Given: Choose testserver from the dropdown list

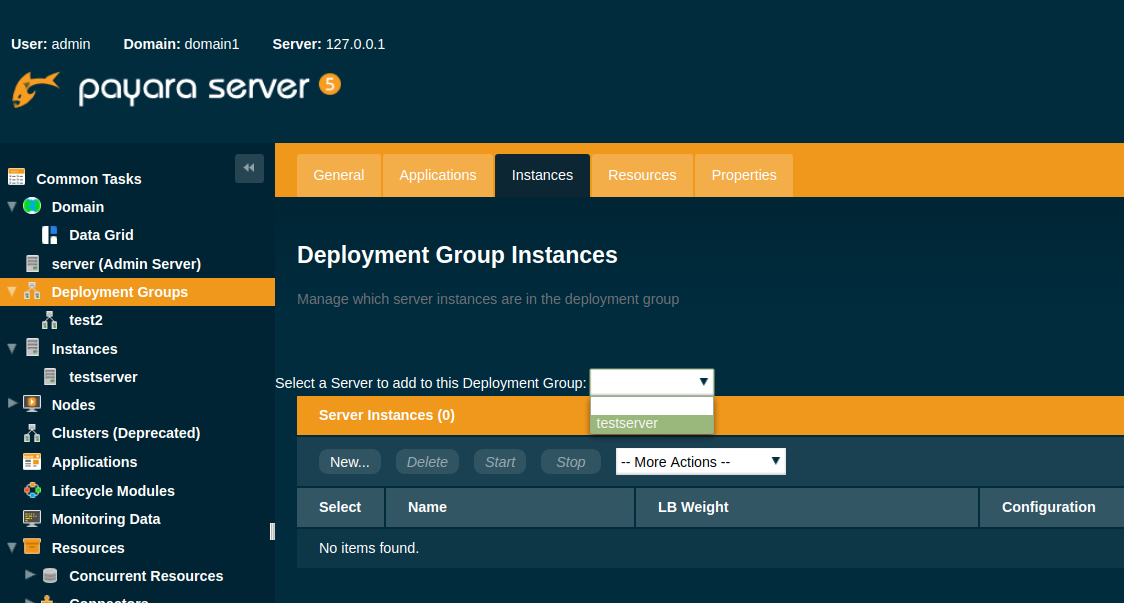Looking at the screenshot, I should pos(651,424).
